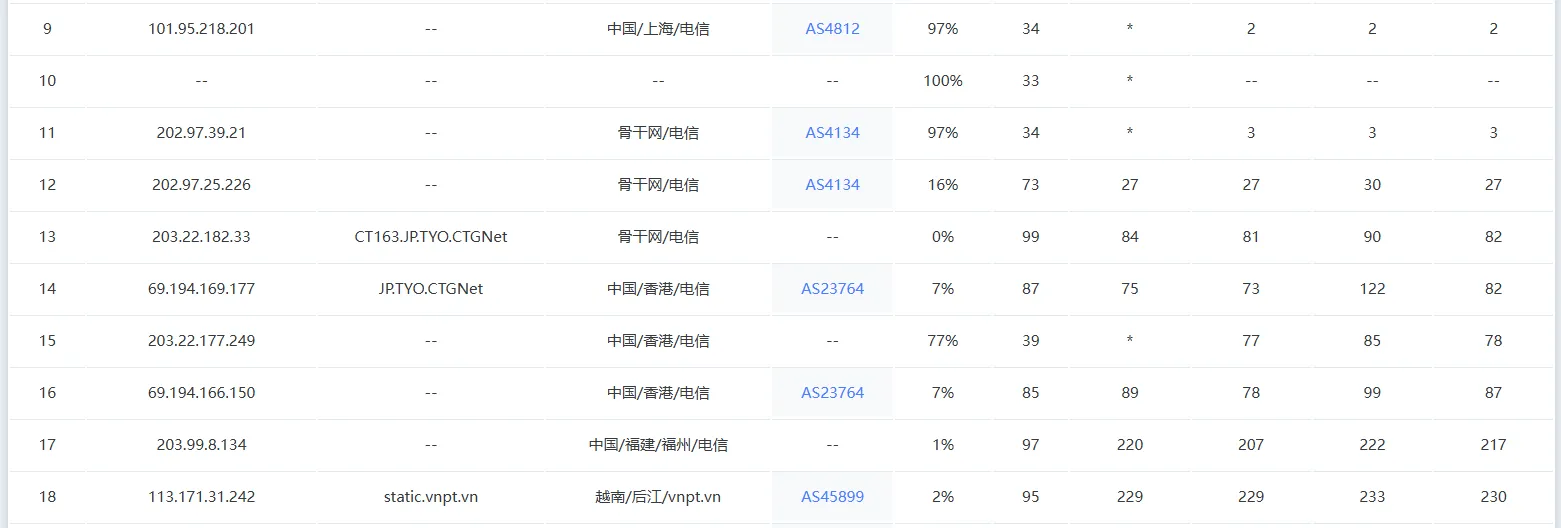Click hostname CT163.JP.TYO.CTGNet

click(431, 237)
